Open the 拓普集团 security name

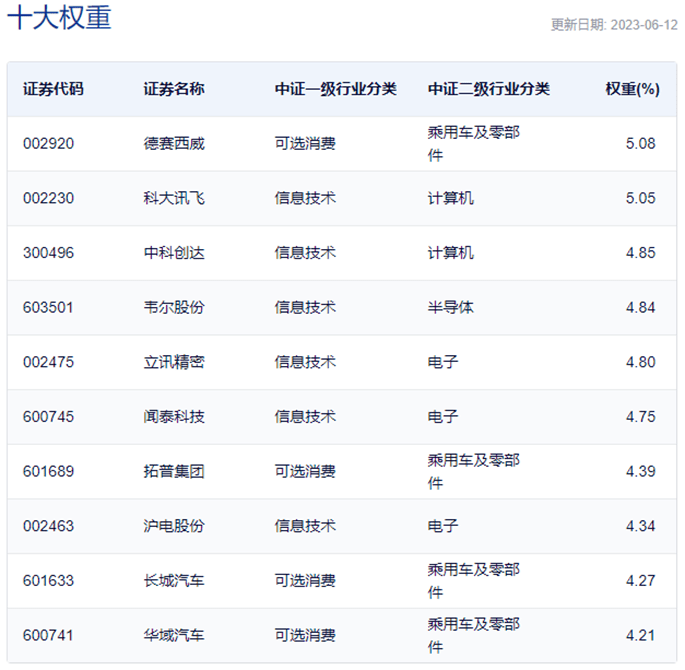[174, 471]
